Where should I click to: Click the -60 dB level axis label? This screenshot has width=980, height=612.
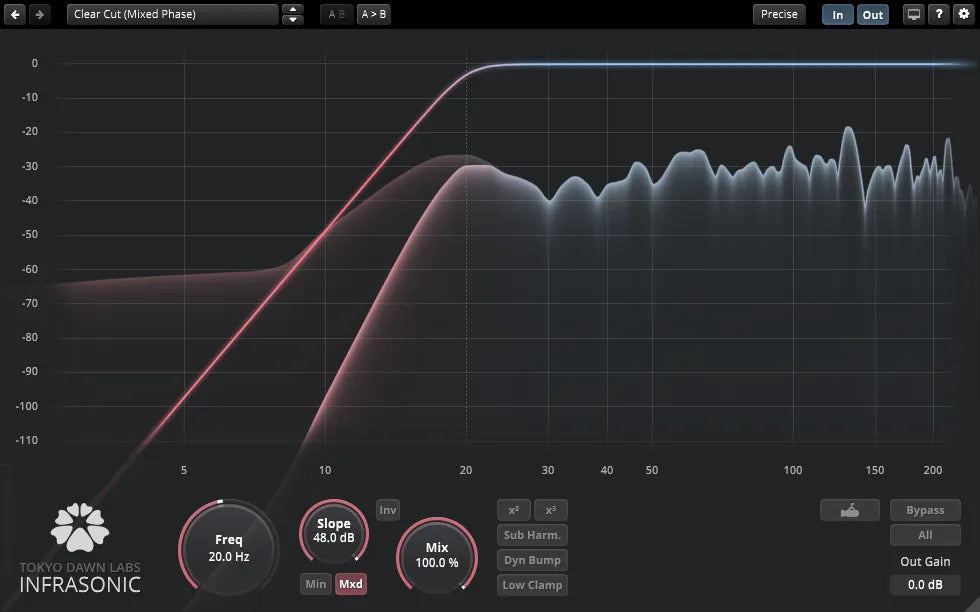[x=29, y=269]
